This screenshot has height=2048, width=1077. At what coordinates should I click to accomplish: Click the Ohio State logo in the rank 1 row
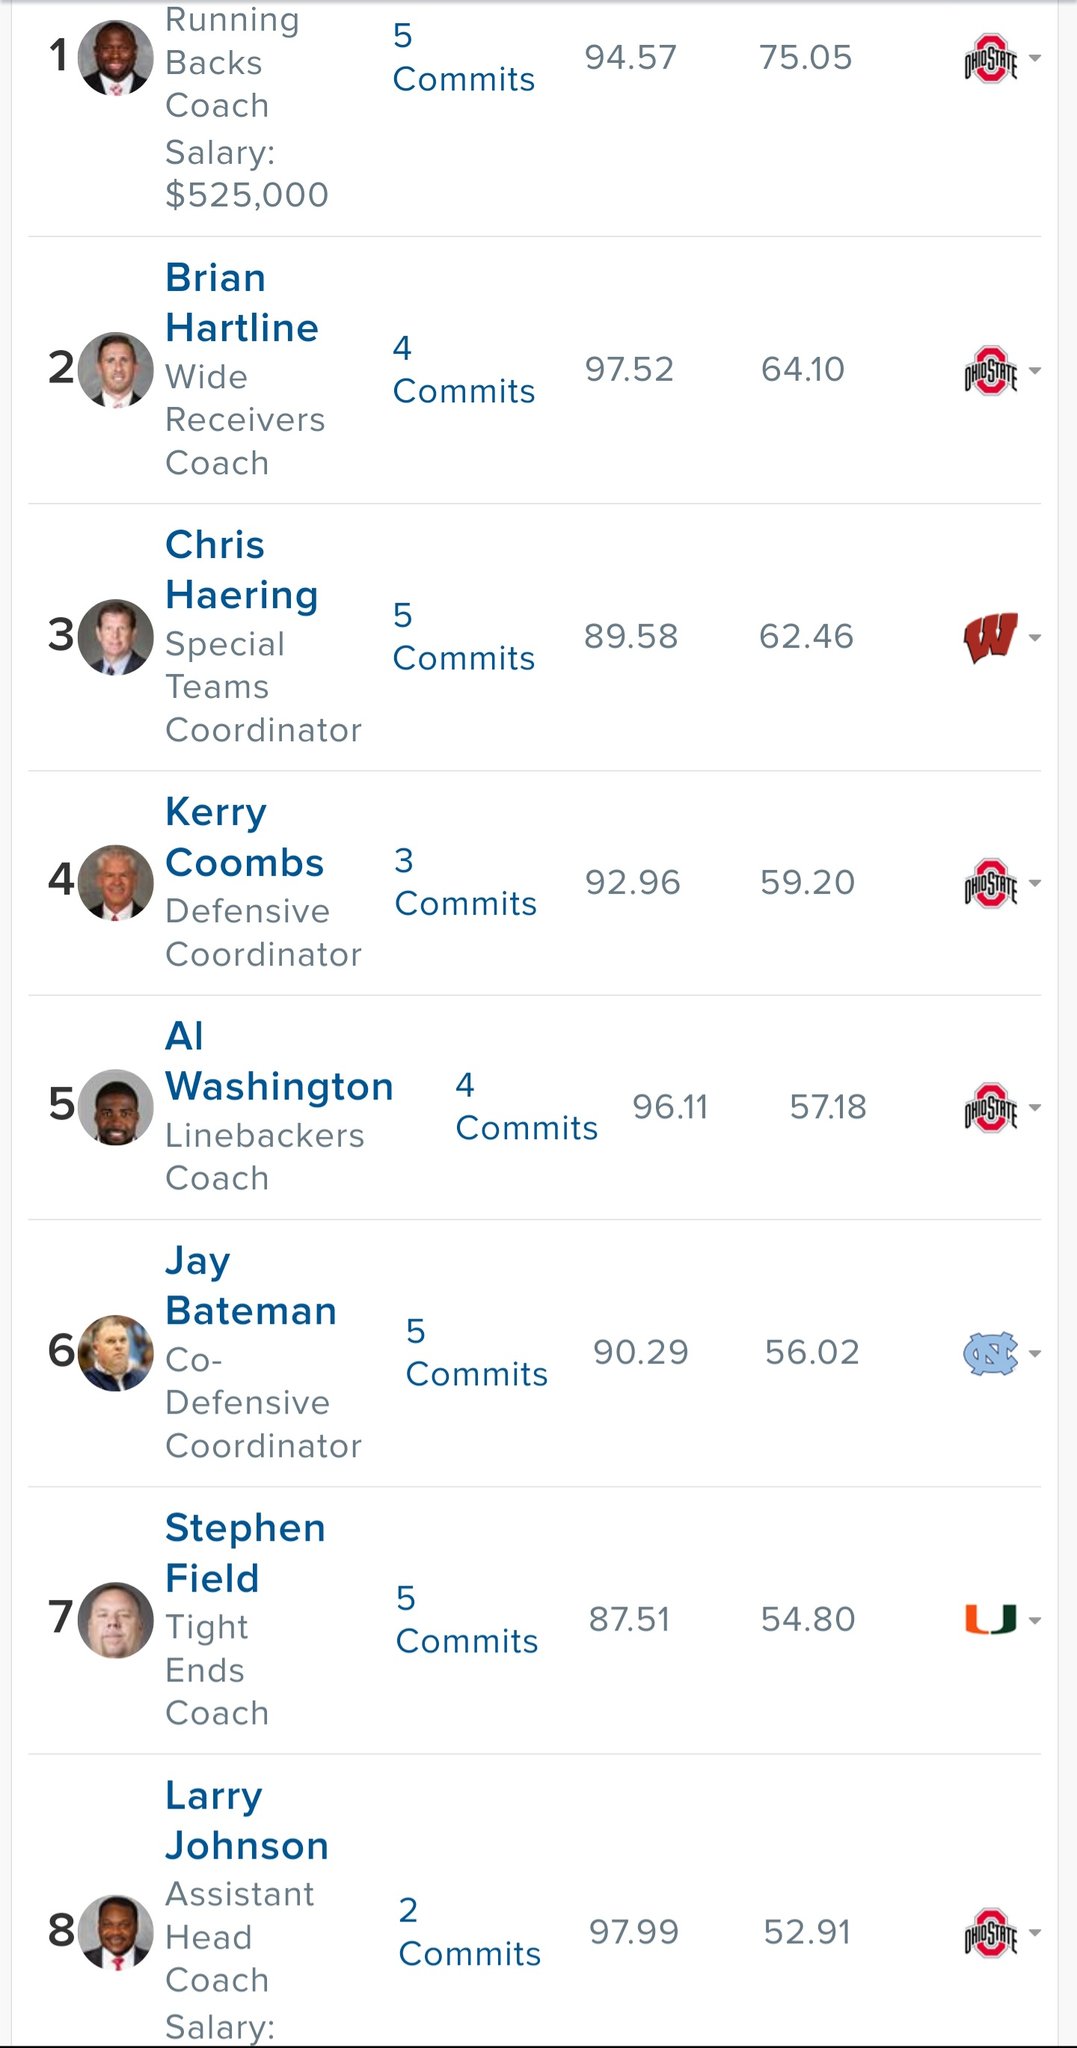pos(990,58)
